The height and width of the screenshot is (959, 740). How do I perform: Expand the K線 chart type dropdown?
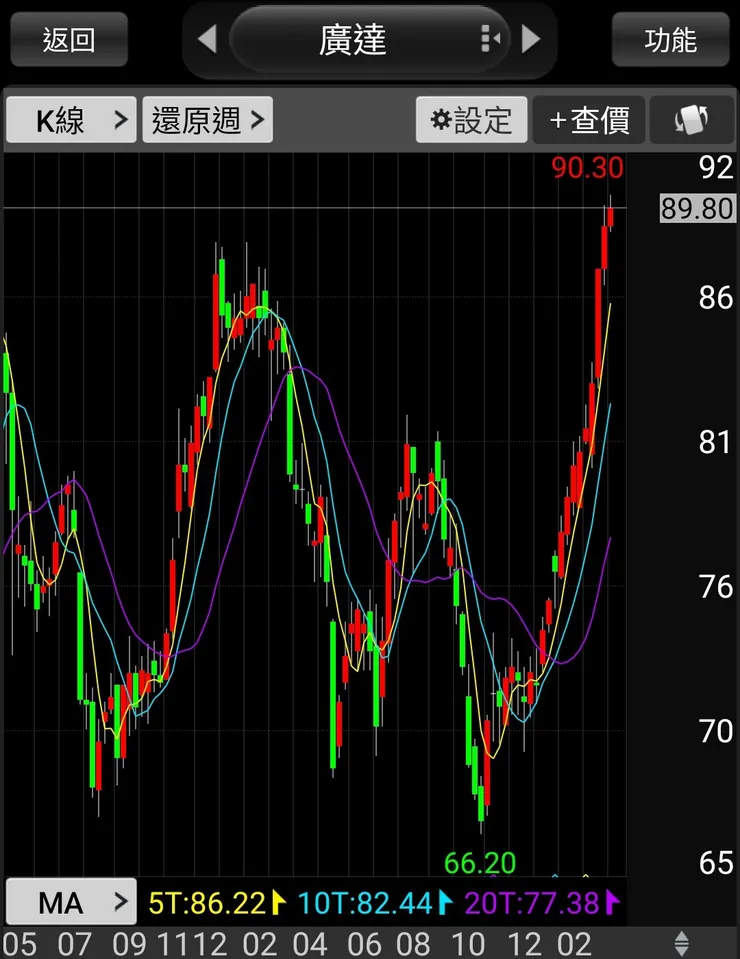click(x=71, y=120)
